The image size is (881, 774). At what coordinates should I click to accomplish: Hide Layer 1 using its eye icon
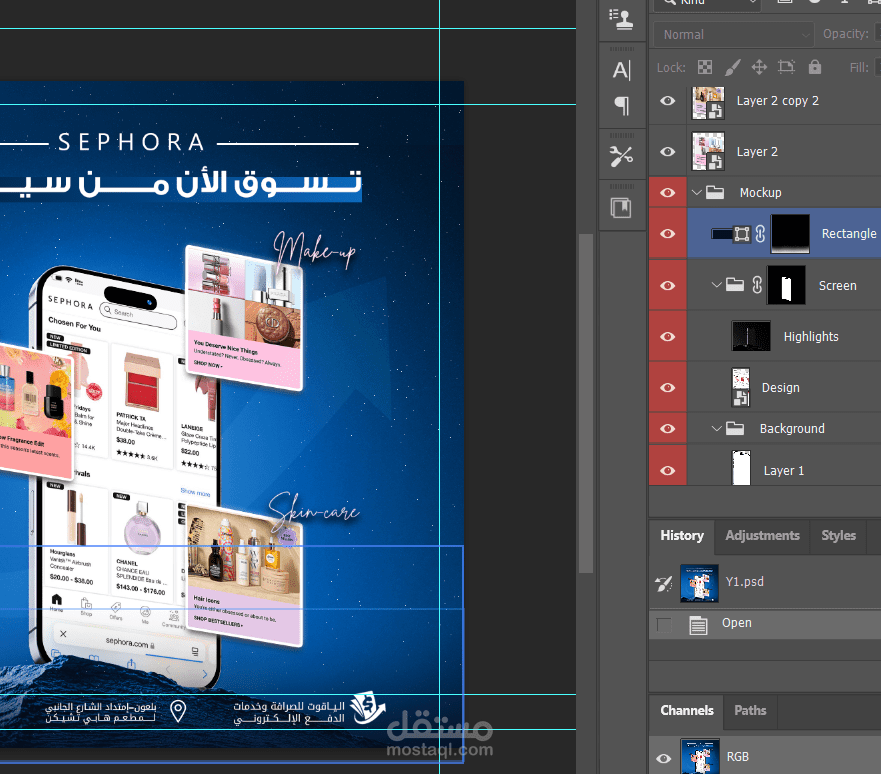coord(667,470)
